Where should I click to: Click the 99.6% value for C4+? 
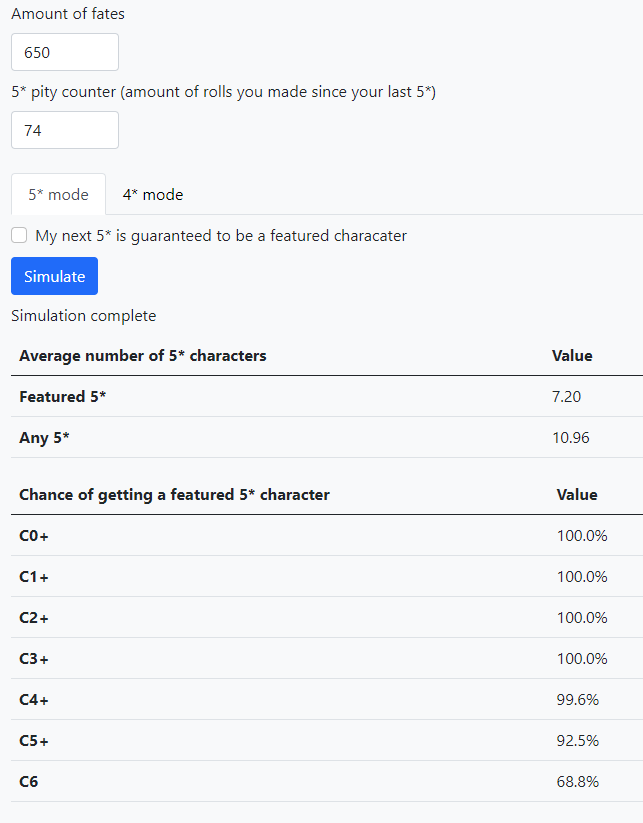pyautogui.click(x=577, y=699)
